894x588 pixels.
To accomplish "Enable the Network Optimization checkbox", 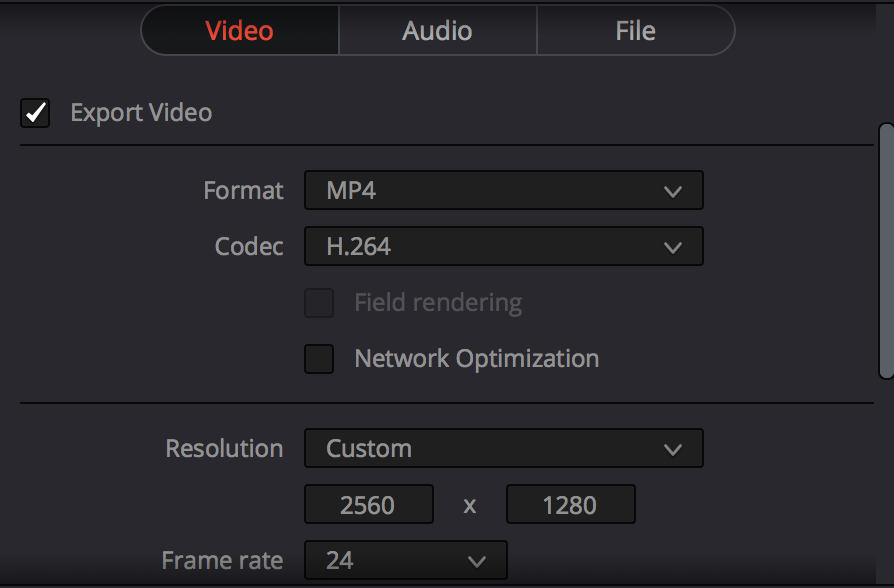I will tap(319, 359).
